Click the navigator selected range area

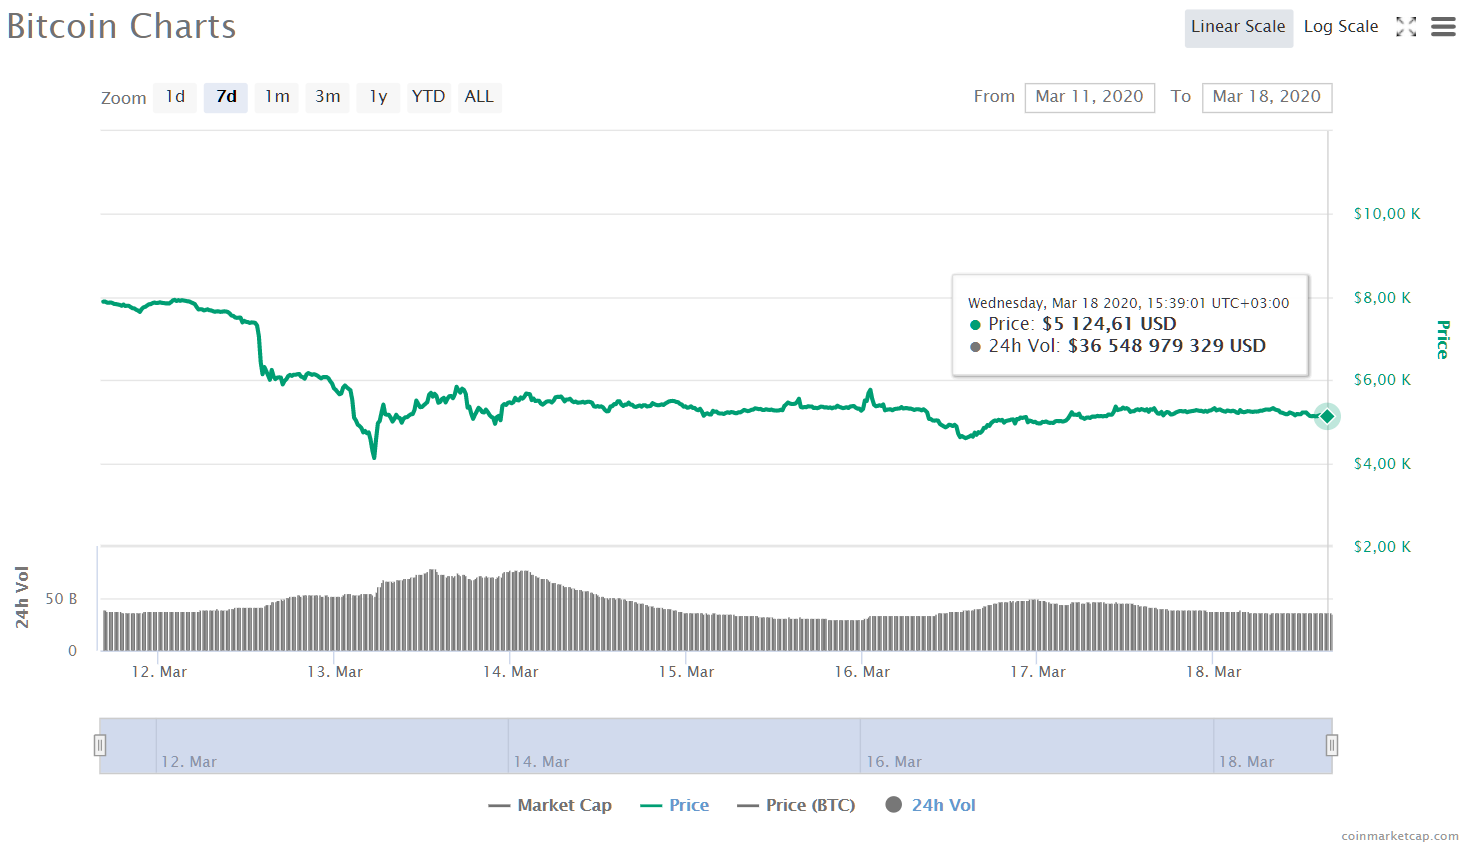click(x=716, y=745)
